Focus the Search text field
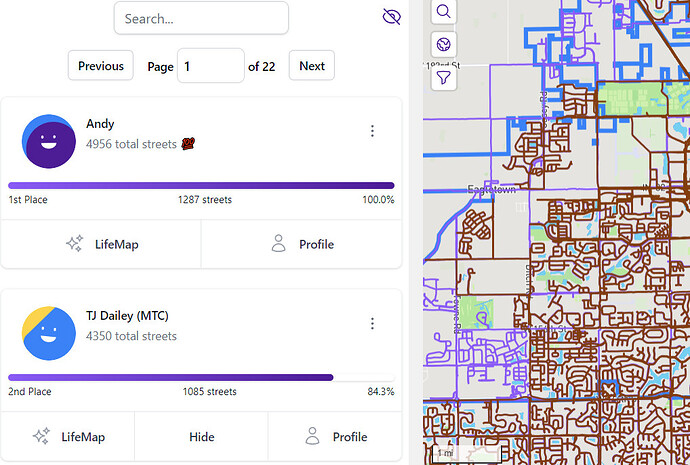This screenshot has width=690, height=465. coord(201,18)
